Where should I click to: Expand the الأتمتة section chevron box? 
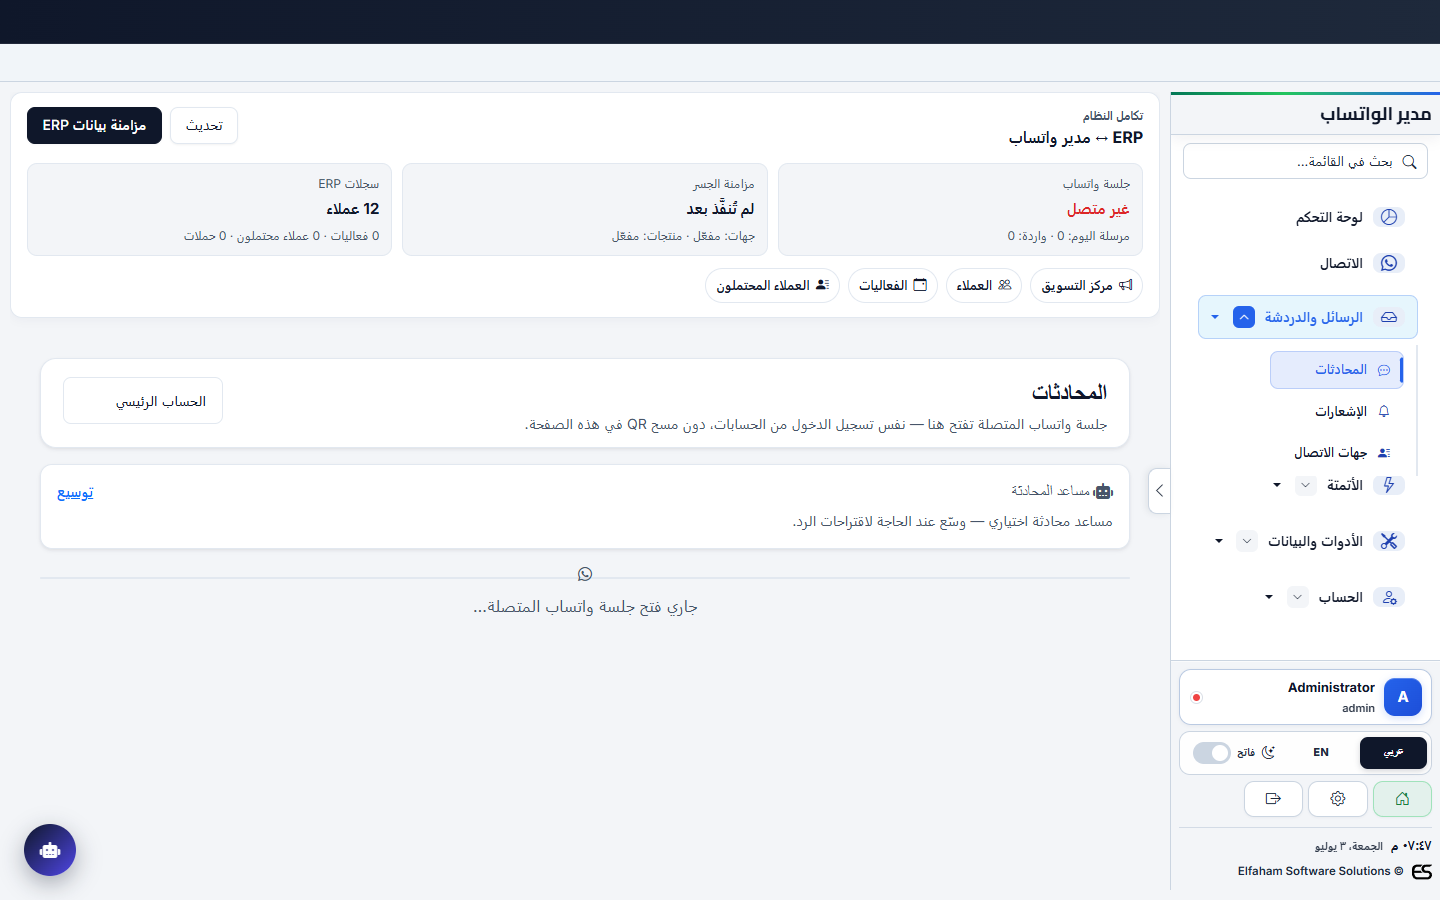(1305, 485)
